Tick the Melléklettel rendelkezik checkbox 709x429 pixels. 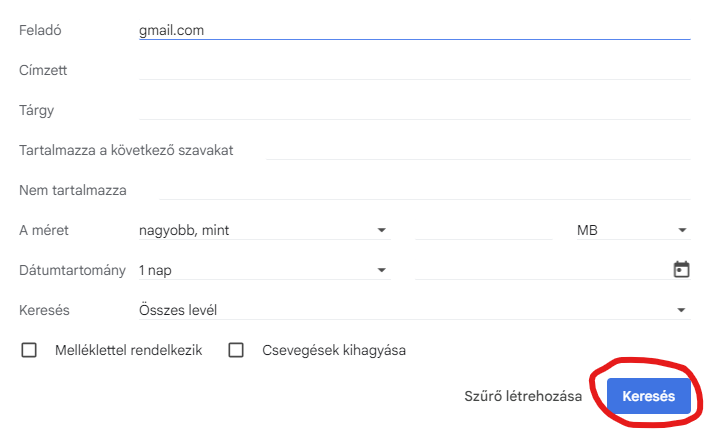(x=29, y=350)
